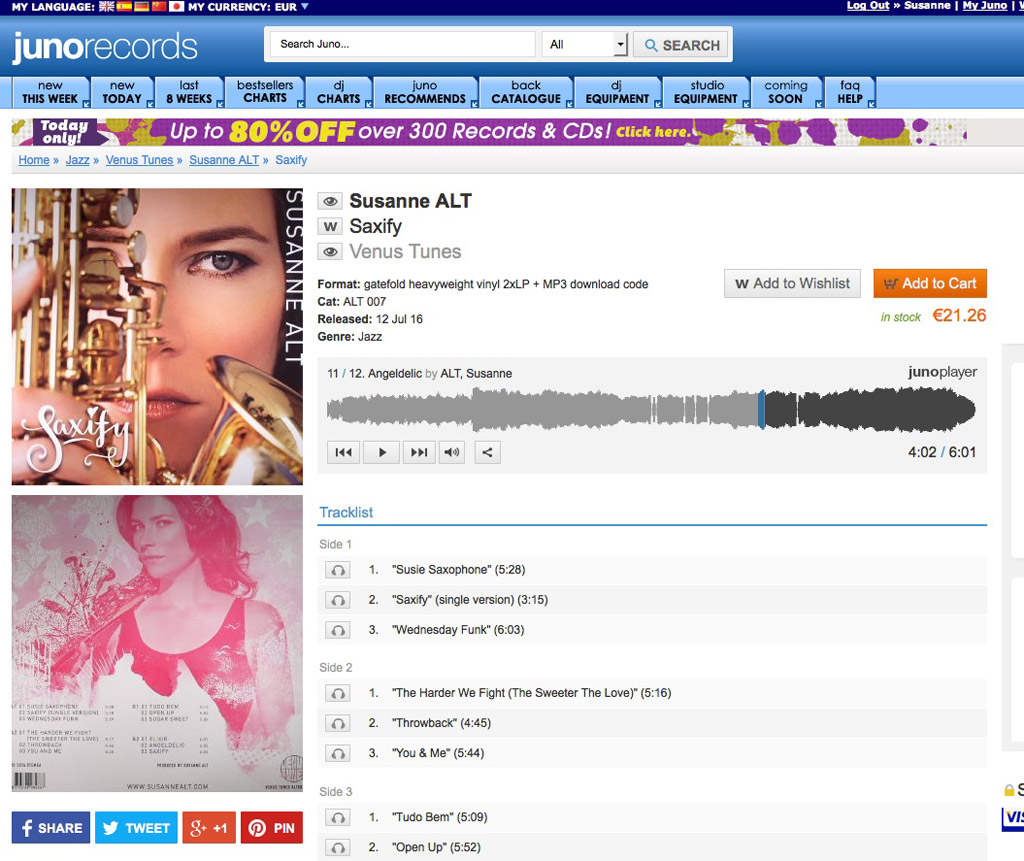Open the 80% OFF promotional banner
Image resolution: width=1024 pixels, height=861 pixels.
[489, 132]
